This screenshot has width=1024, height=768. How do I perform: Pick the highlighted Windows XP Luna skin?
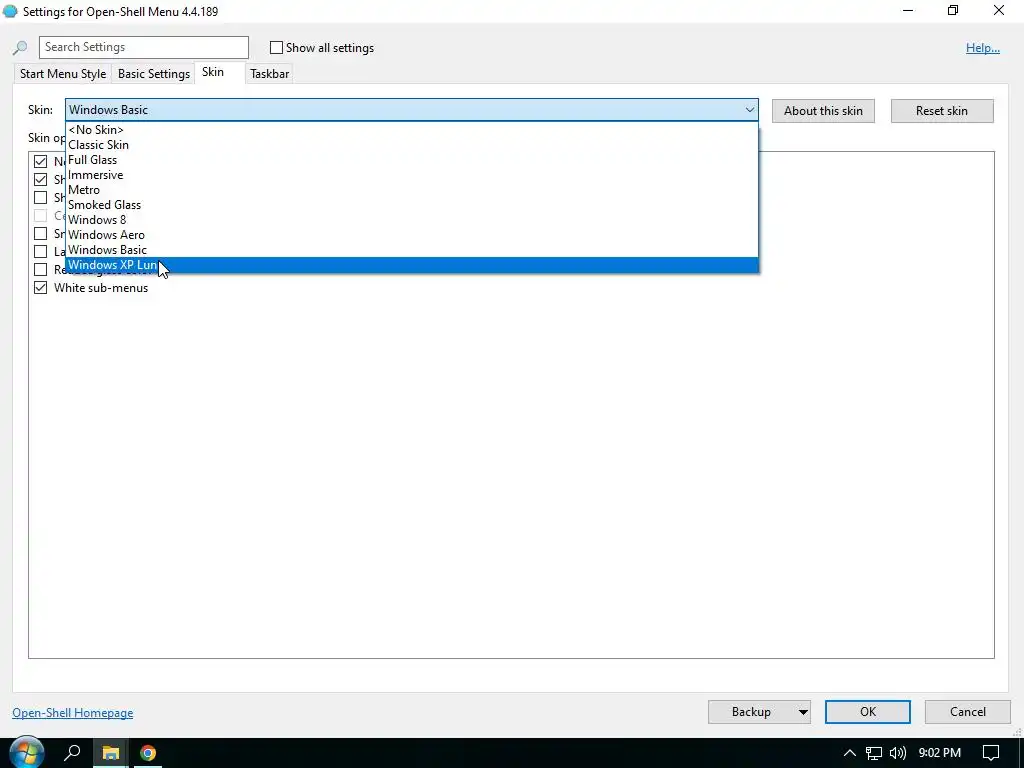(x=412, y=264)
